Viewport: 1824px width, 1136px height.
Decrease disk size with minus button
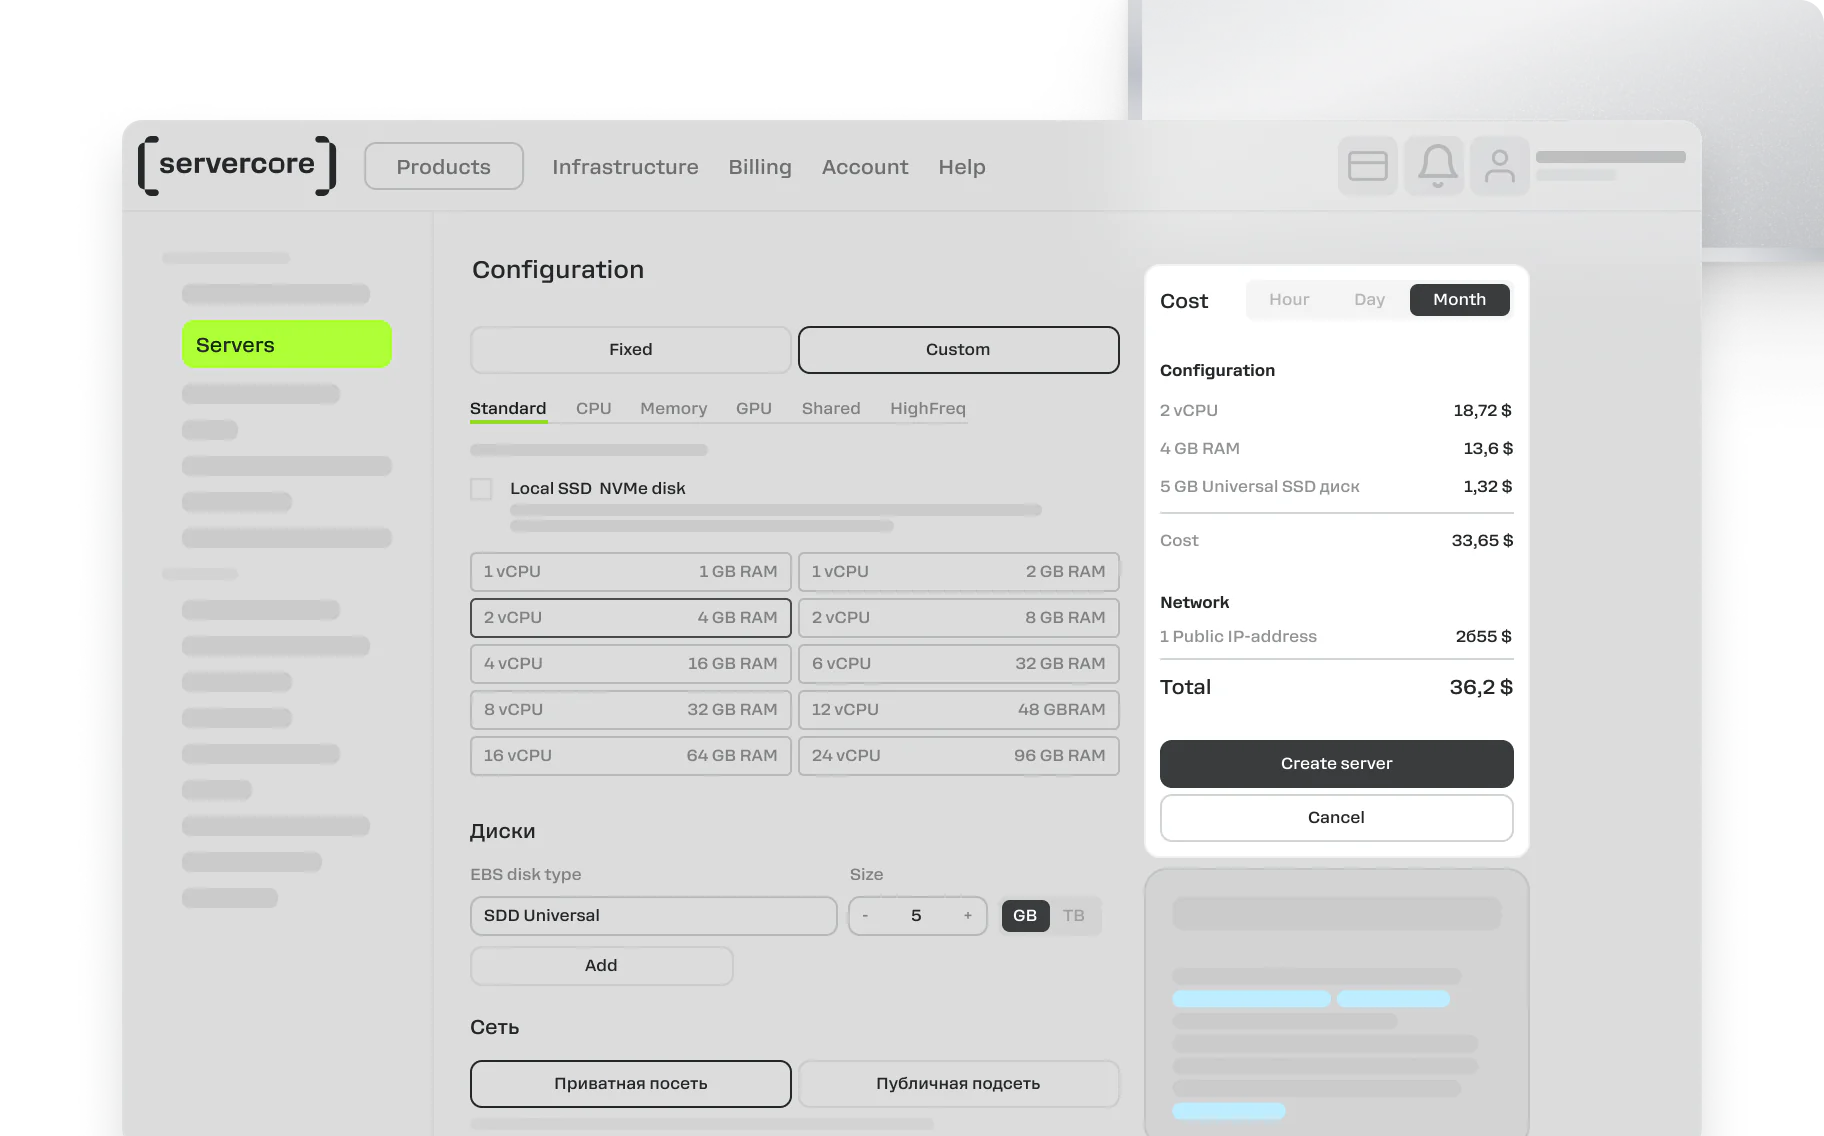click(x=865, y=916)
